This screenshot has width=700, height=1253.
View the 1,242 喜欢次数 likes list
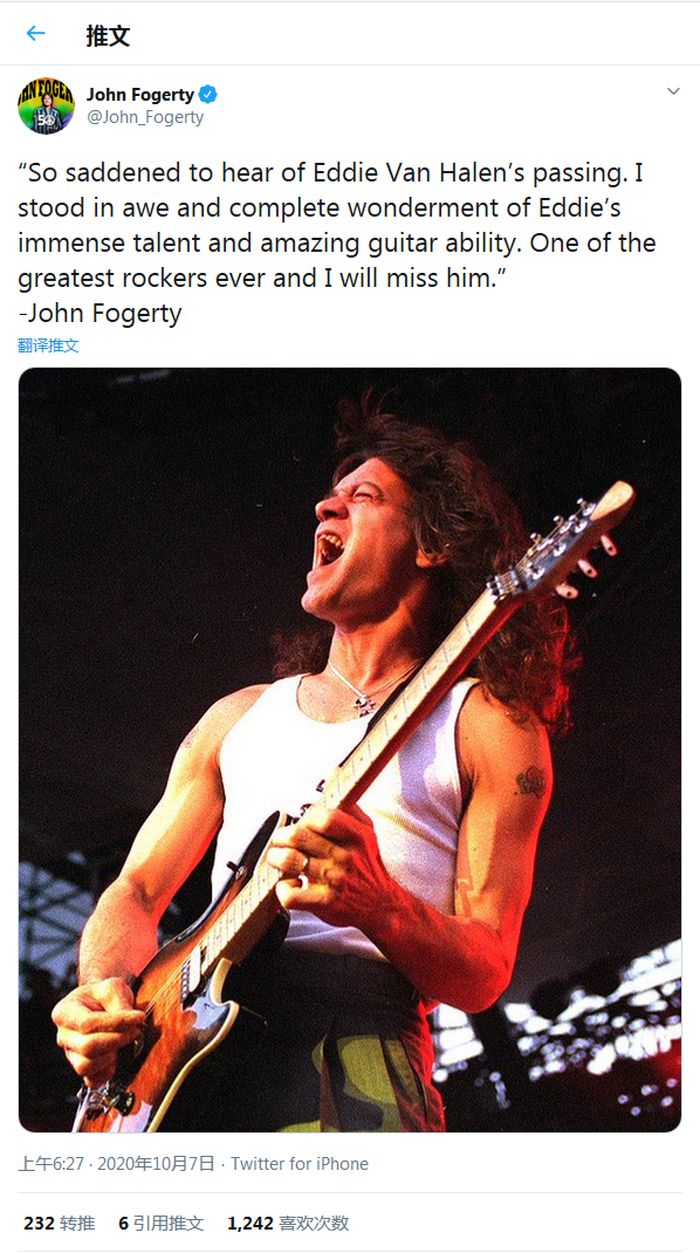point(288,1223)
